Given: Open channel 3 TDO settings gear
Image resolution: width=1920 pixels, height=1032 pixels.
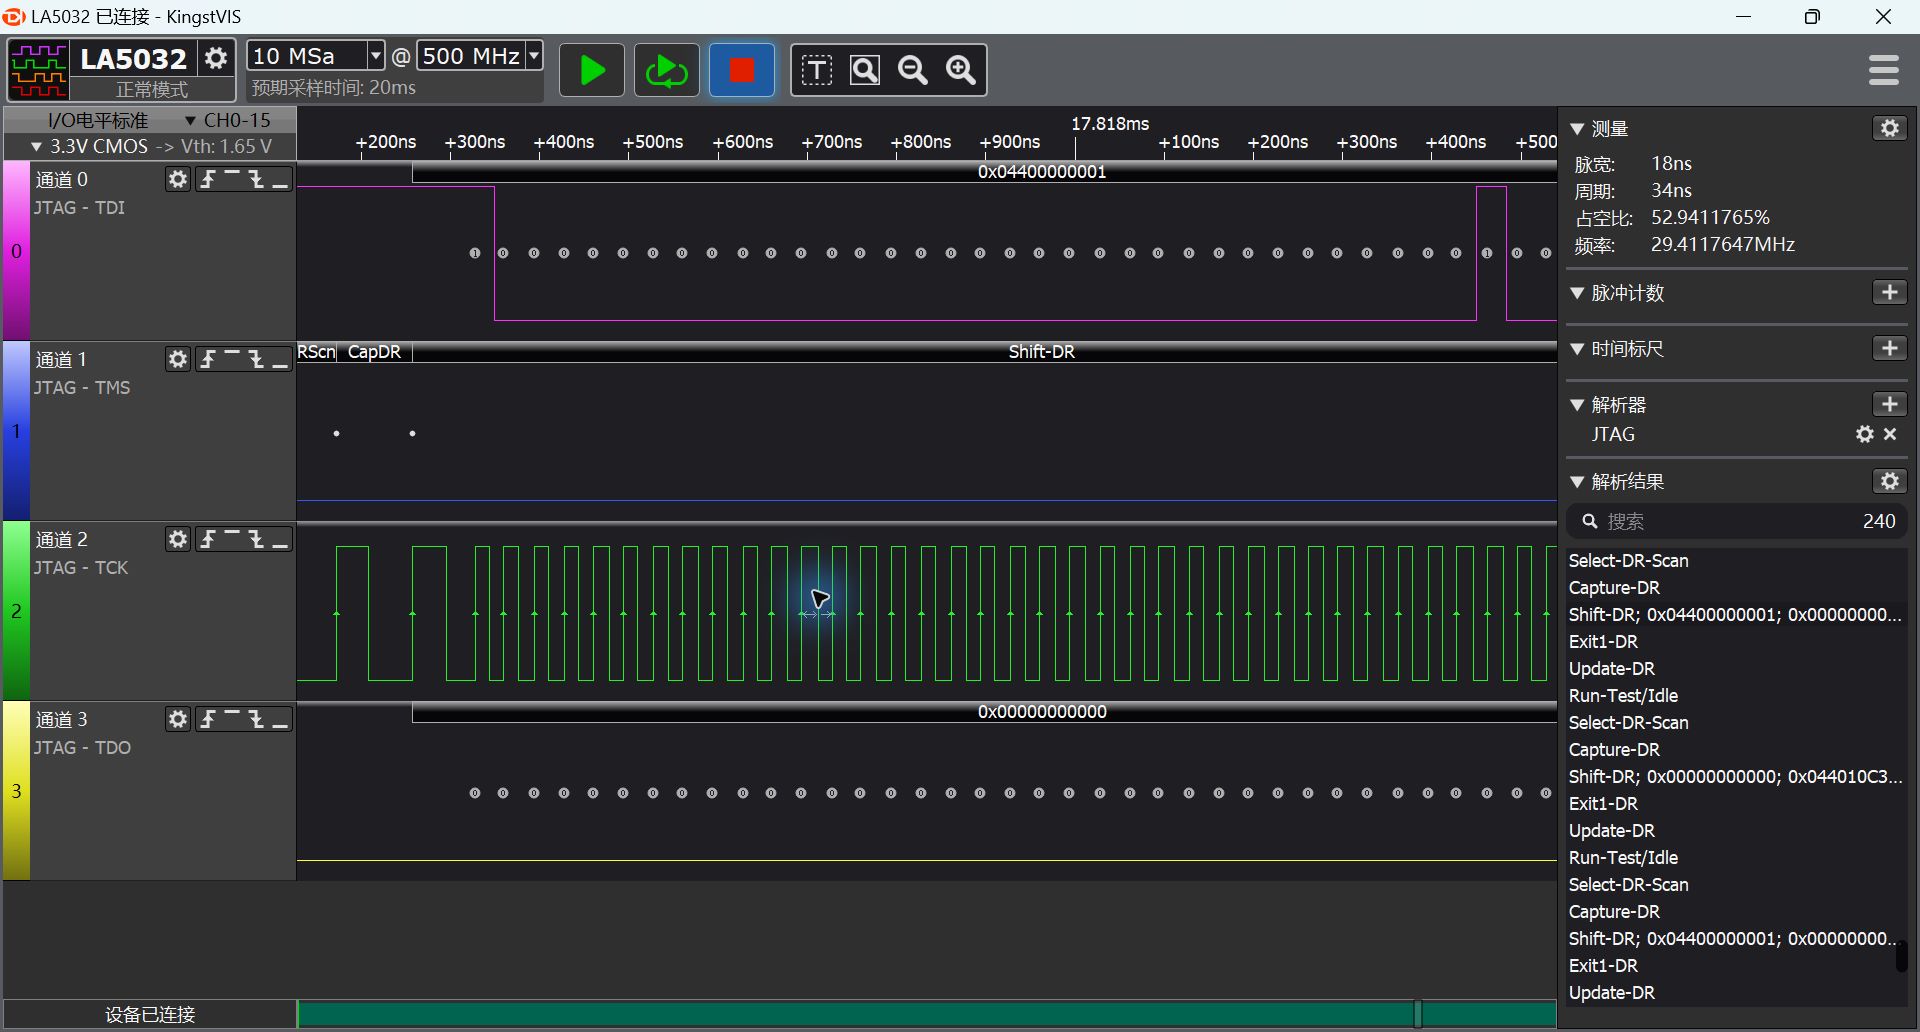Looking at the screenshot, I should click(x=178, y=719).
